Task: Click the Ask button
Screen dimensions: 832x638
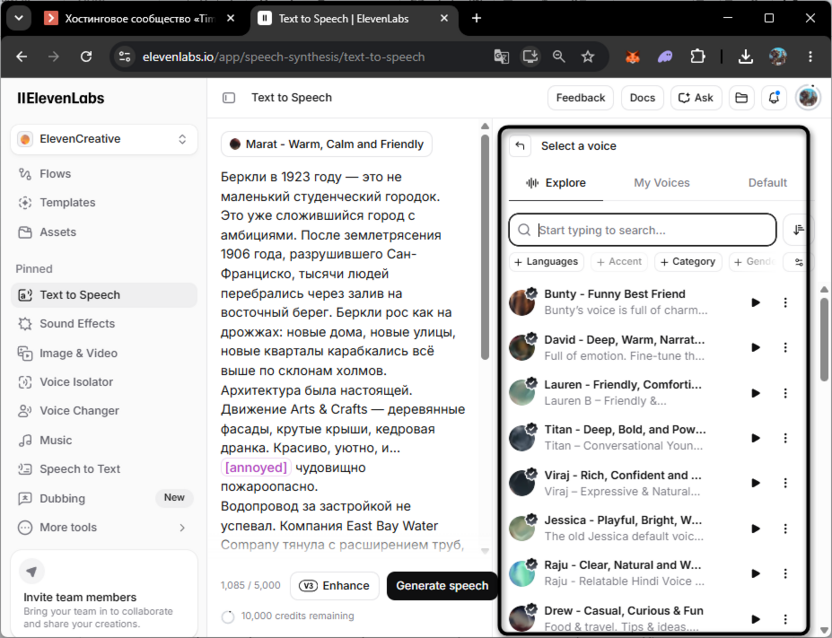Action: point(696,98)
